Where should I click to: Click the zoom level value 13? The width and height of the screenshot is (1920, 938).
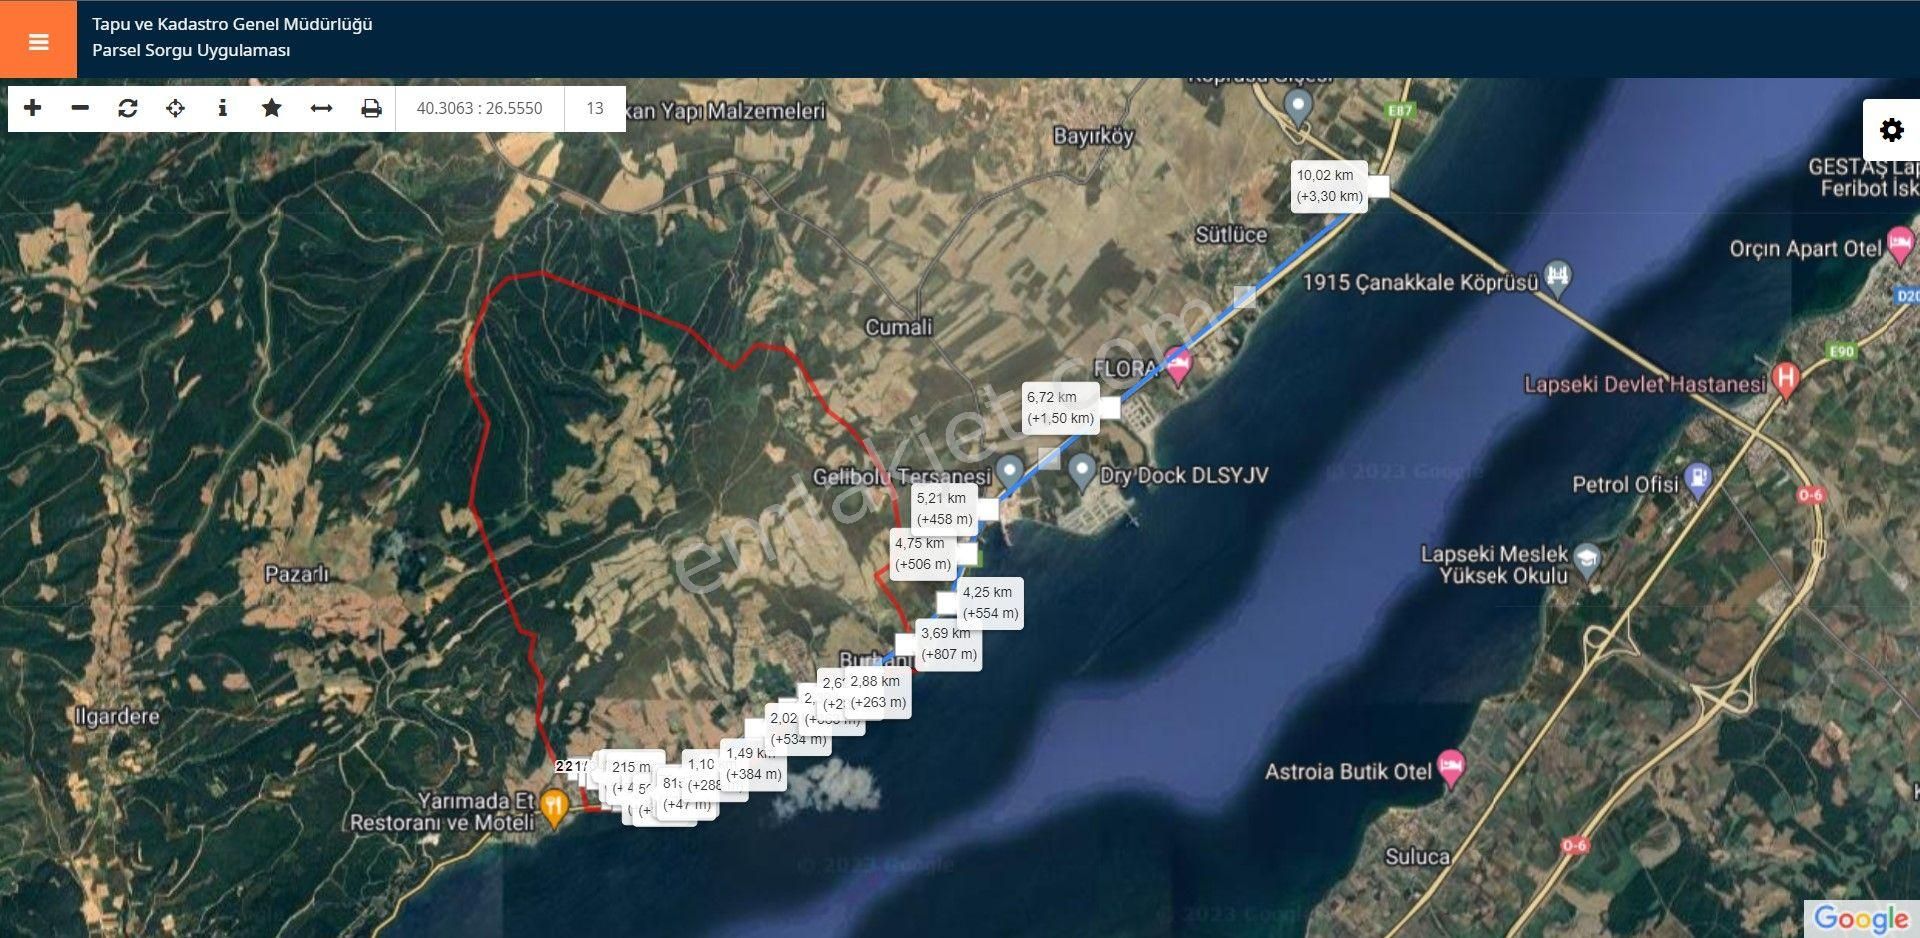click(595, 108)
